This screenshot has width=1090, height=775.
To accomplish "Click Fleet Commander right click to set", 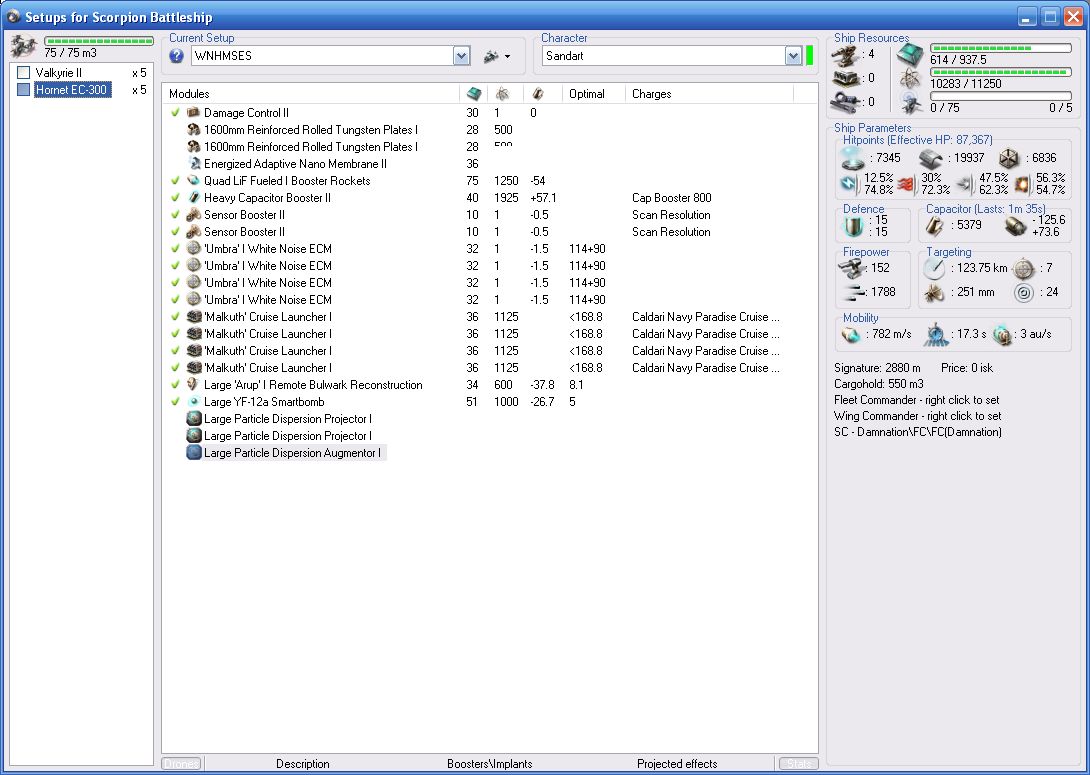I will (x=917, y=400).
